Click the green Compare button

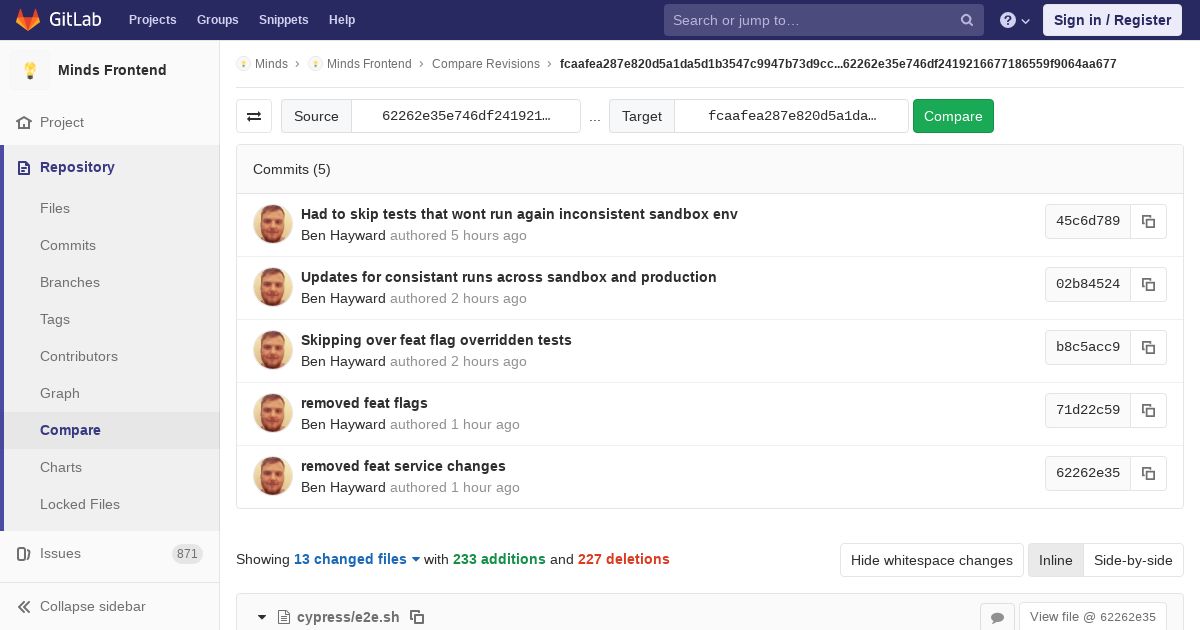953,116
